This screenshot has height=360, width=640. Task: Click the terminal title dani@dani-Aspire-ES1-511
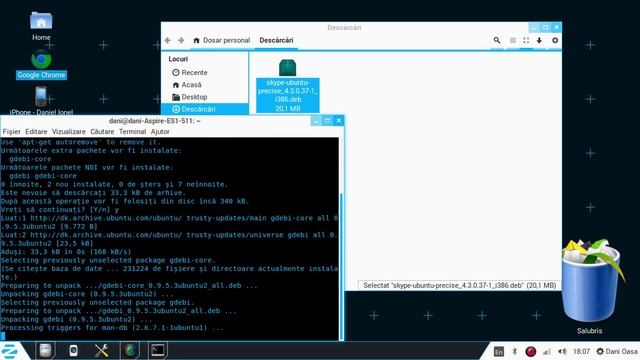click(154, 121)
